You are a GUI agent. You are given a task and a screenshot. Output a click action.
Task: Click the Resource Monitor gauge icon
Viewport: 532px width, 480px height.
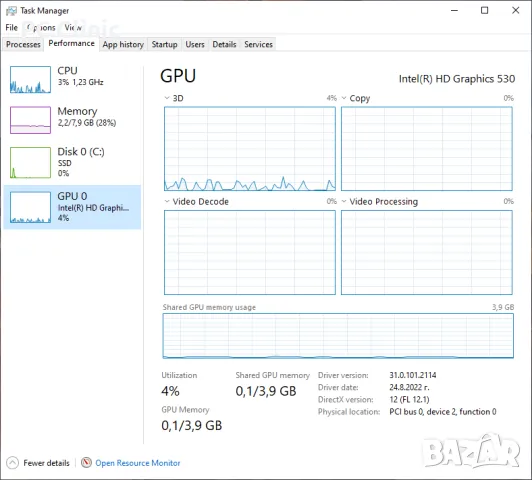(86, 462)
